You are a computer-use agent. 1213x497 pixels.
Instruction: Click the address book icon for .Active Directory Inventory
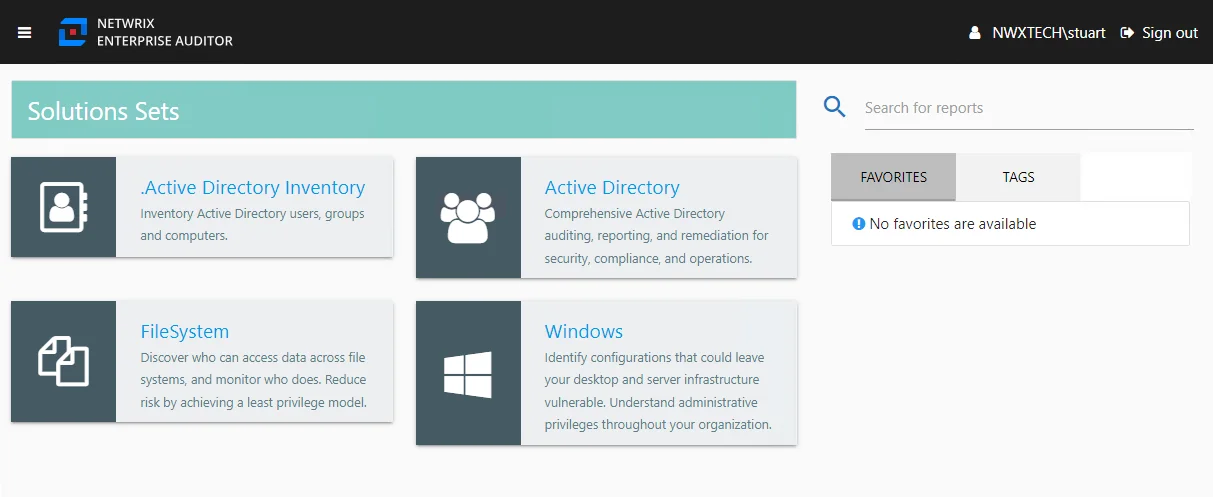pos(64,207)
